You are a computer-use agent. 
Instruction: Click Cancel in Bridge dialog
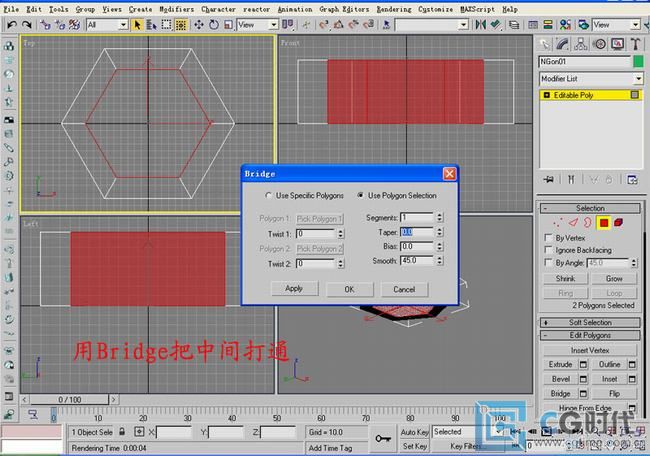click(x=404, y=289)
